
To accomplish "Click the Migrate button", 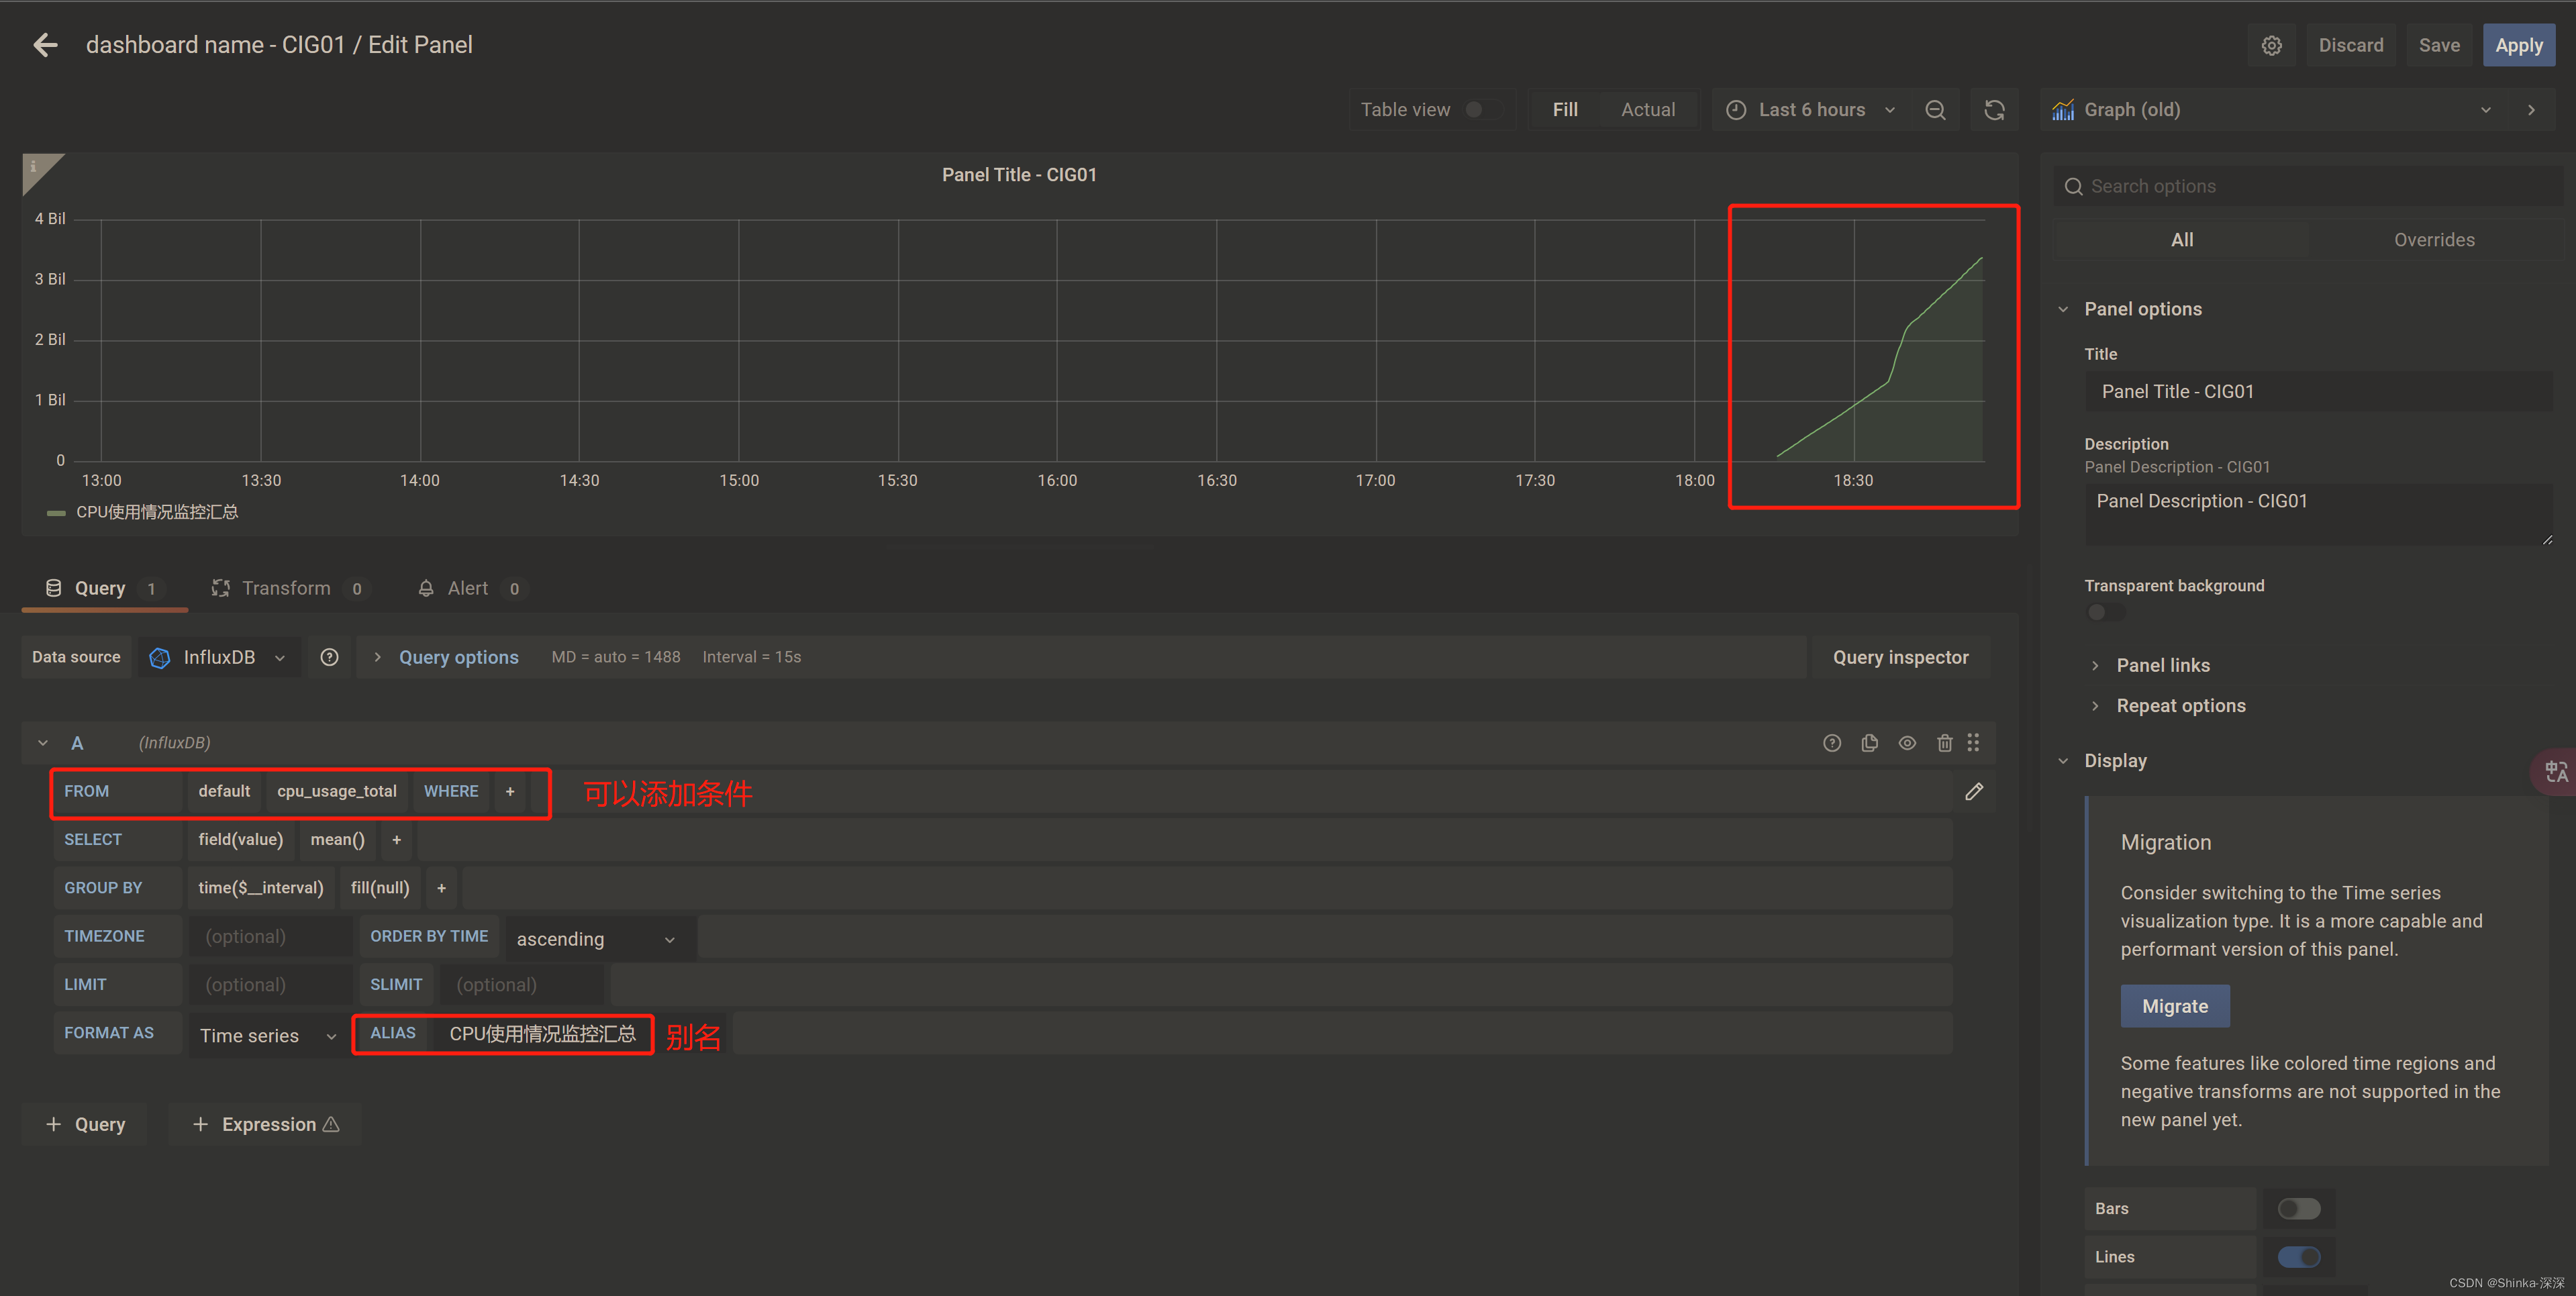I will [2174, 1006].
